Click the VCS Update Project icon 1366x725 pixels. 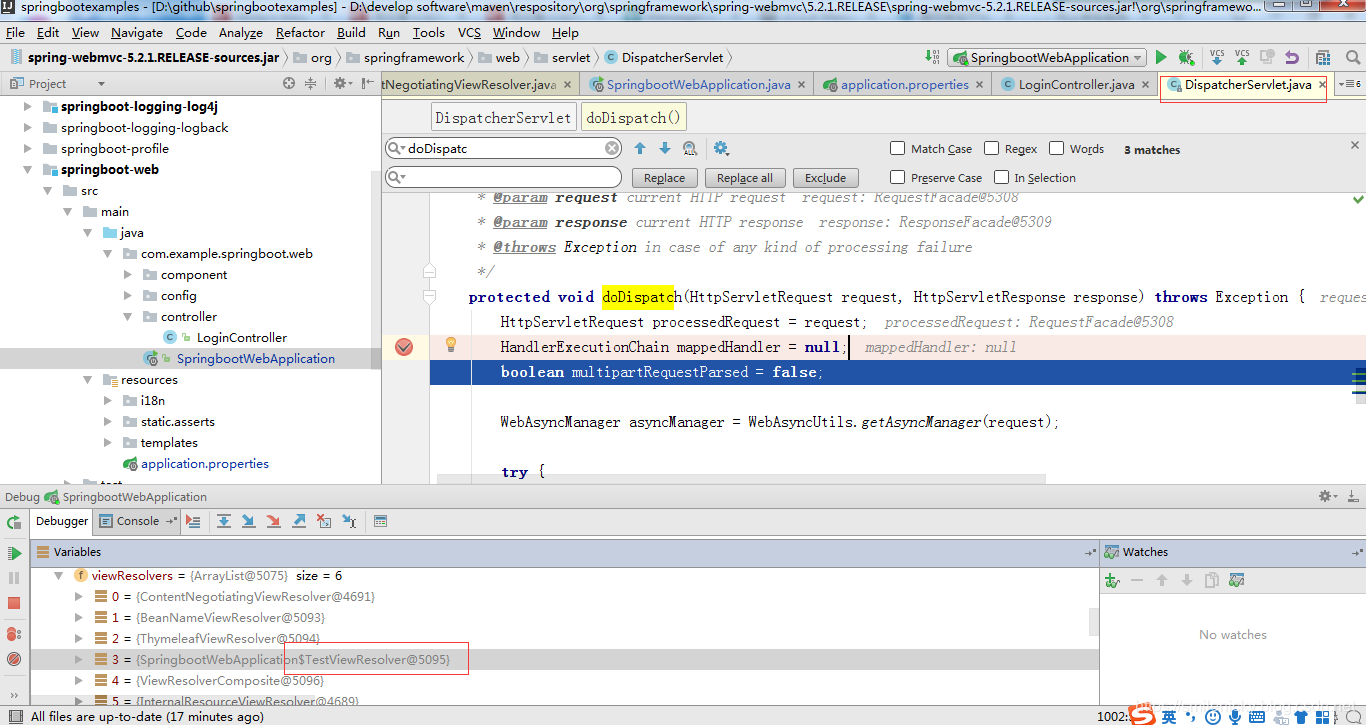pos(1217,58)
